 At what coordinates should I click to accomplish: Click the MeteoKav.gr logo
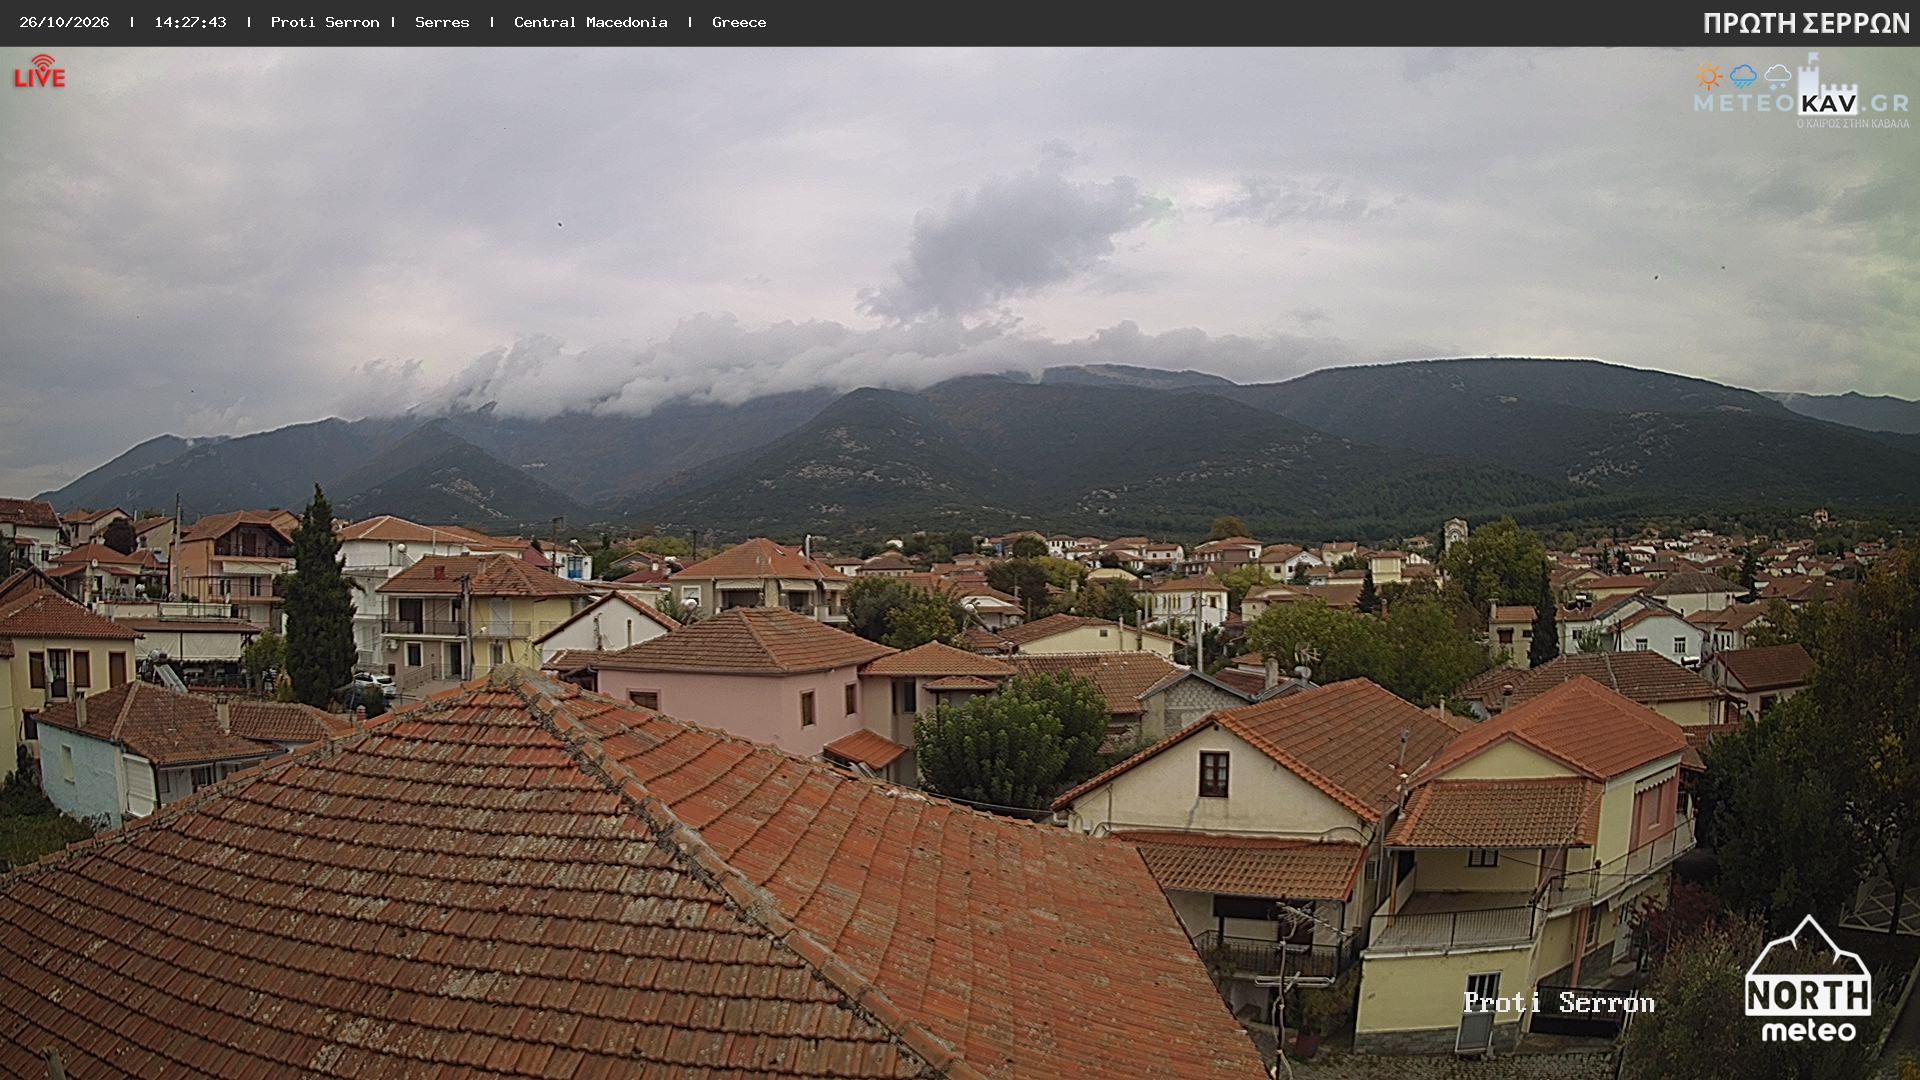(x=1802, y=91)
